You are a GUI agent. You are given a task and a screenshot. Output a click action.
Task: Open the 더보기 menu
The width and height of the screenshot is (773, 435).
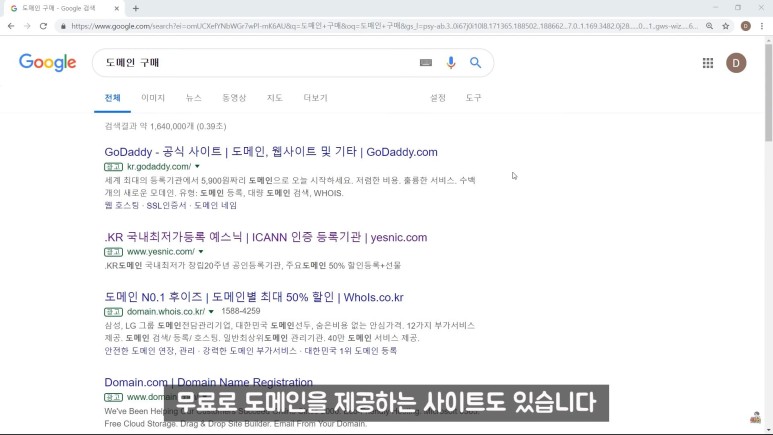click(316, 98)
